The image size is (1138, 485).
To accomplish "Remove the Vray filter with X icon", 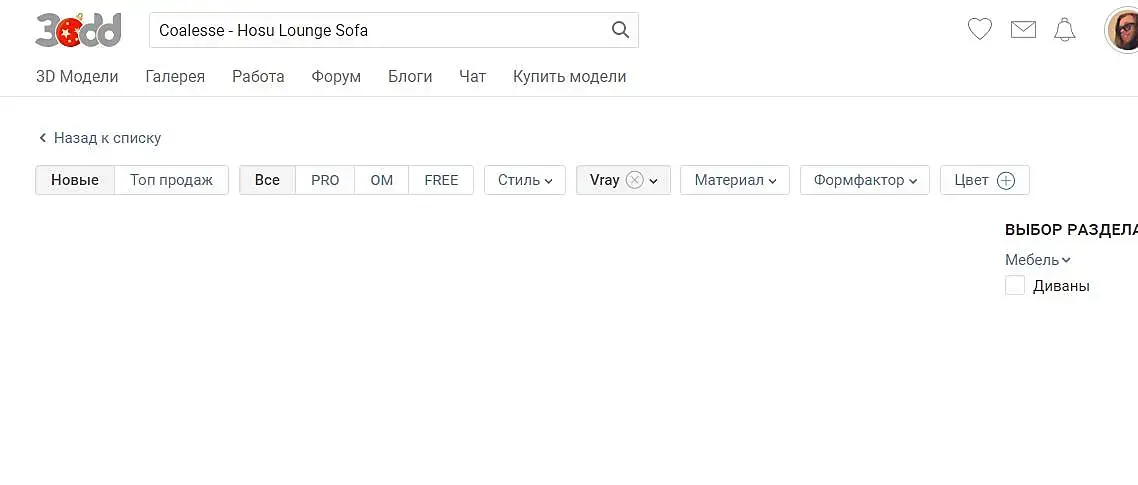I will (634, 180).
